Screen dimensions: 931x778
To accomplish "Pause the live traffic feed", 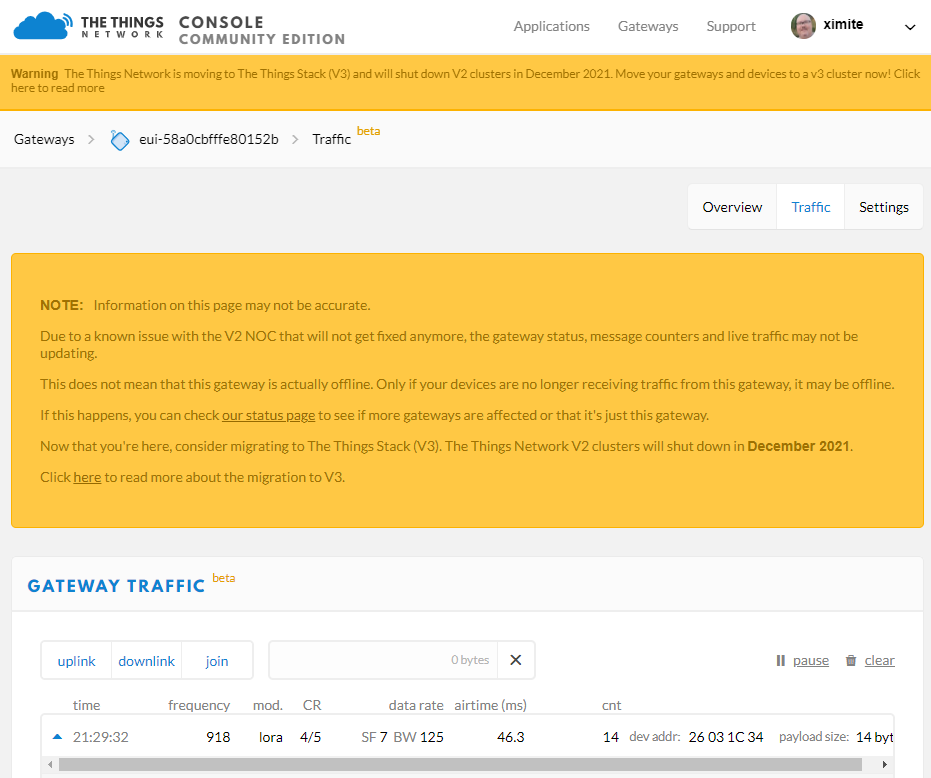I will coord(810,660).
